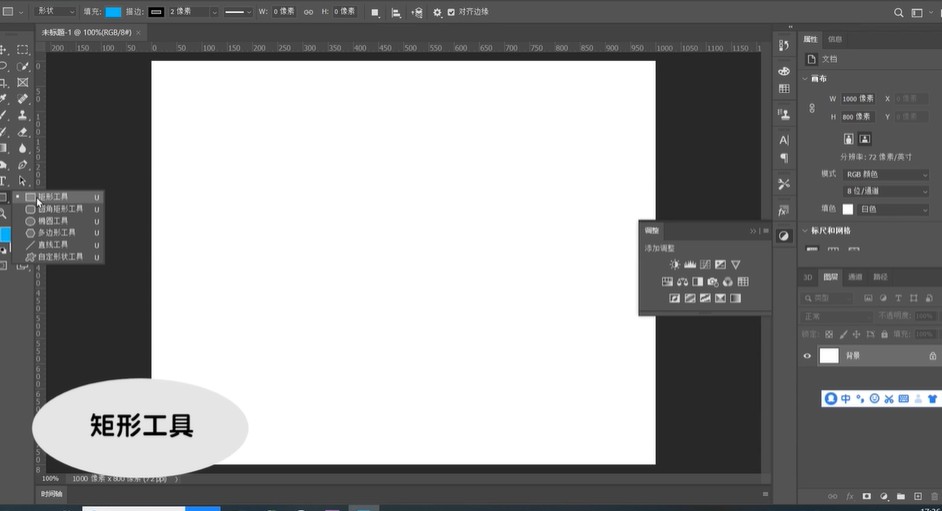This screenshot has height=511, width=942.
Task: Toggle lock all padlock icon
Action: tap(884, 334)
